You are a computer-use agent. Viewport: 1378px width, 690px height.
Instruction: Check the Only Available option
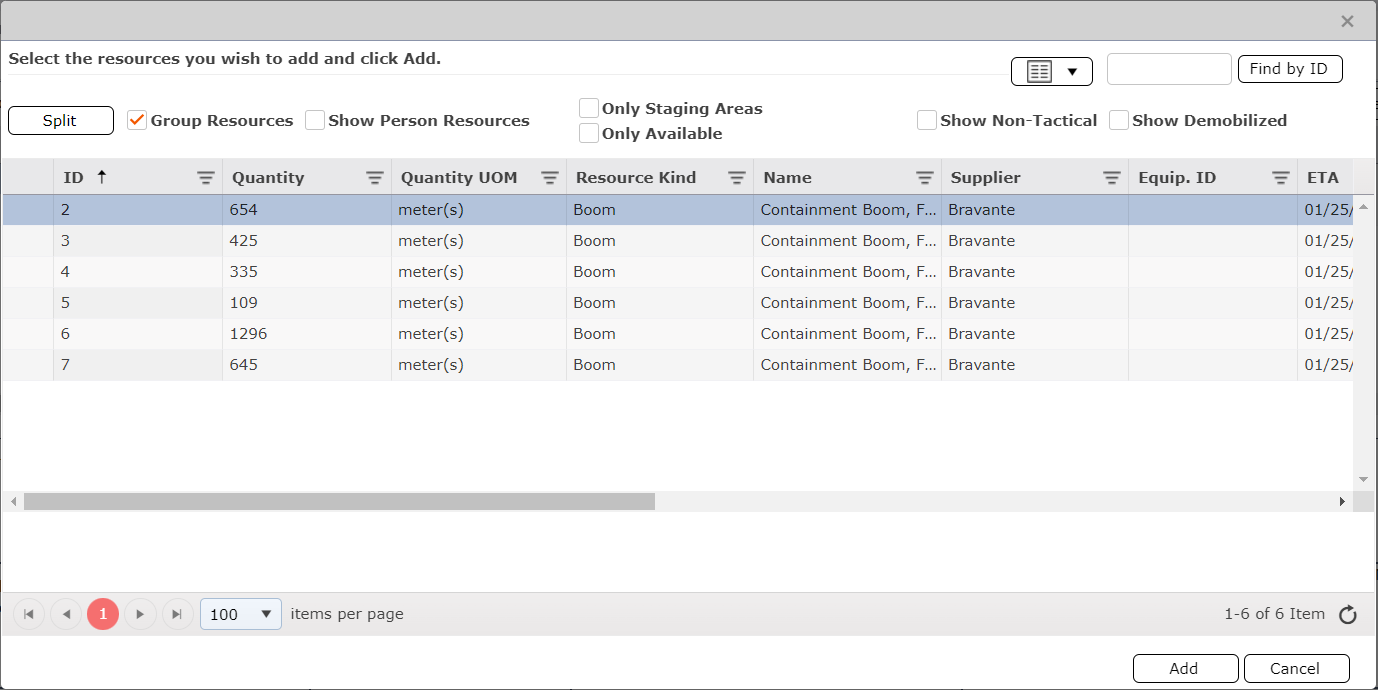589,133
